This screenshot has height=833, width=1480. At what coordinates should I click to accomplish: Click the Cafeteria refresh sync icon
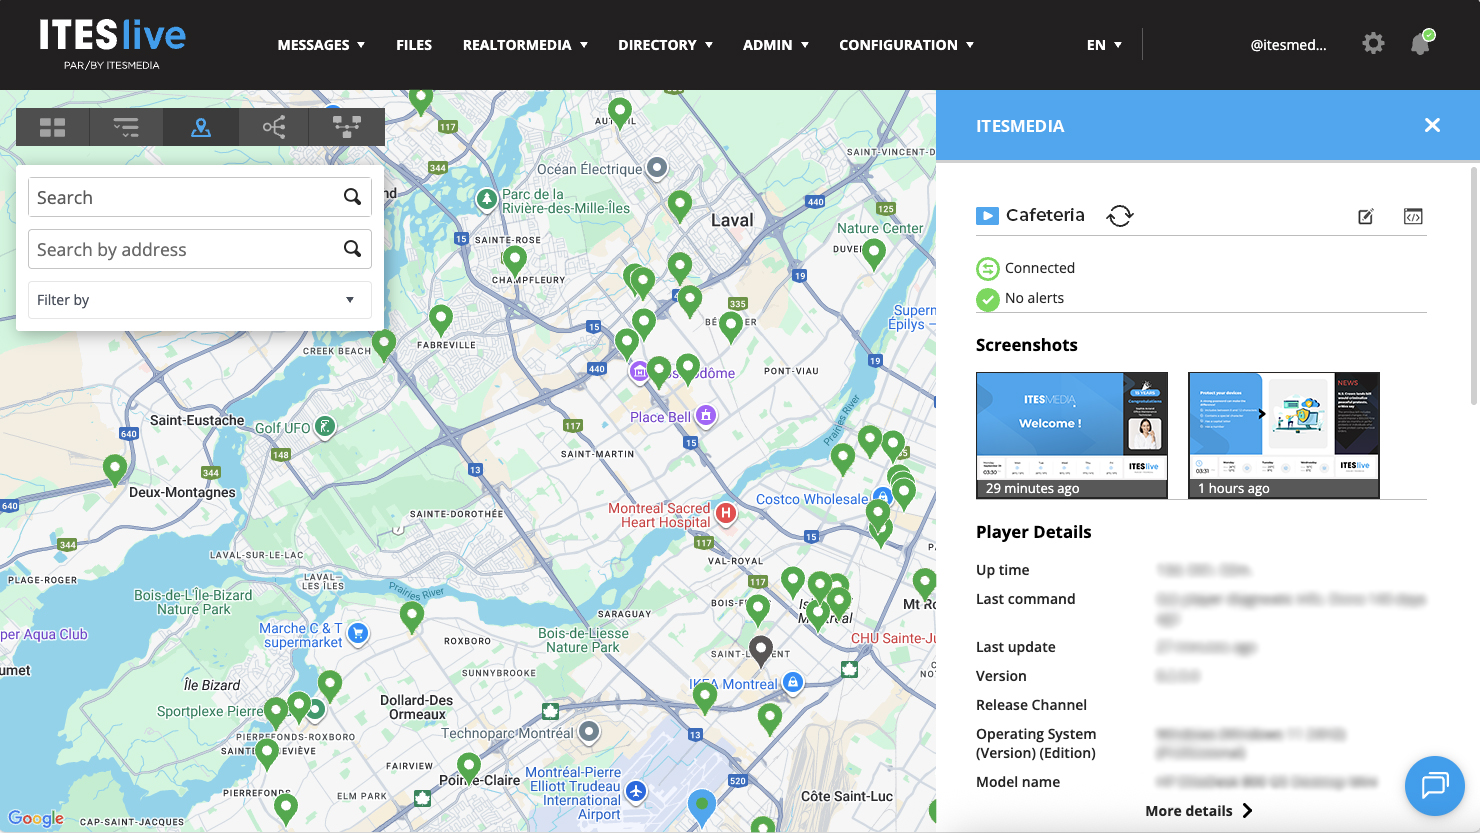[1120, 216]
